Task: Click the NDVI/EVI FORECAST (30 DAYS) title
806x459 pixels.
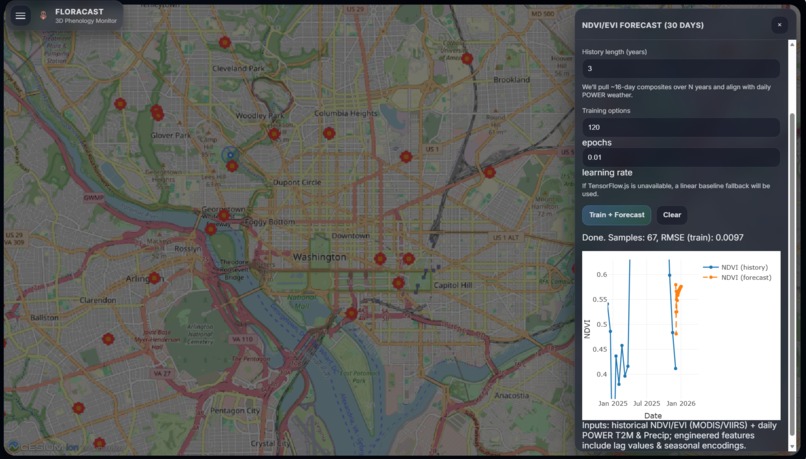Action: 643,25
